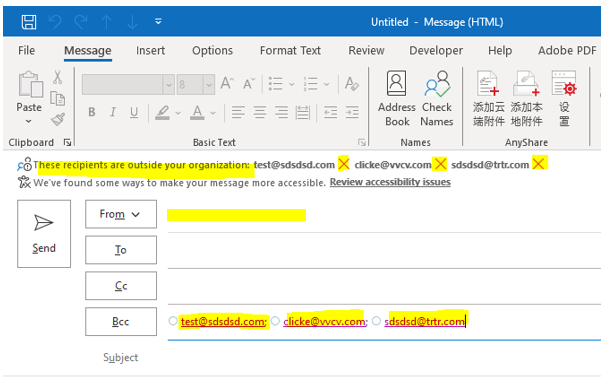
Task: Open AnyShare 设置 settings
Action: pyautogui.click(x=564, y=98)
